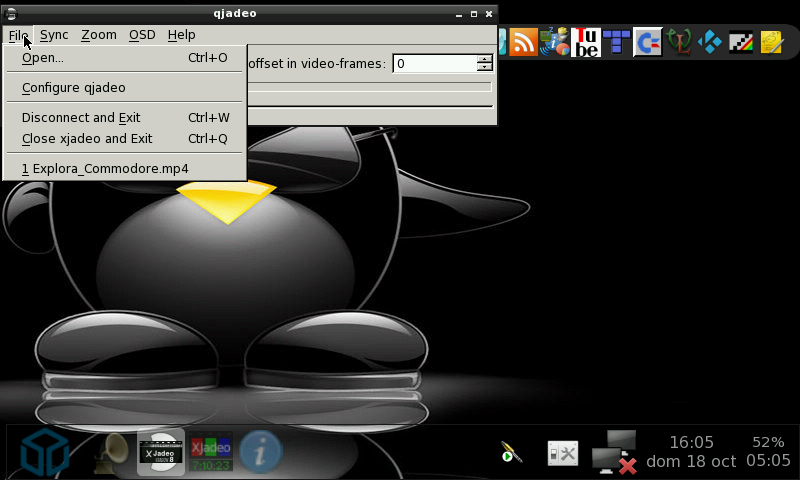The image size is (800, 480).
Task: Open the OSD menu
Action: coord(142,35)
